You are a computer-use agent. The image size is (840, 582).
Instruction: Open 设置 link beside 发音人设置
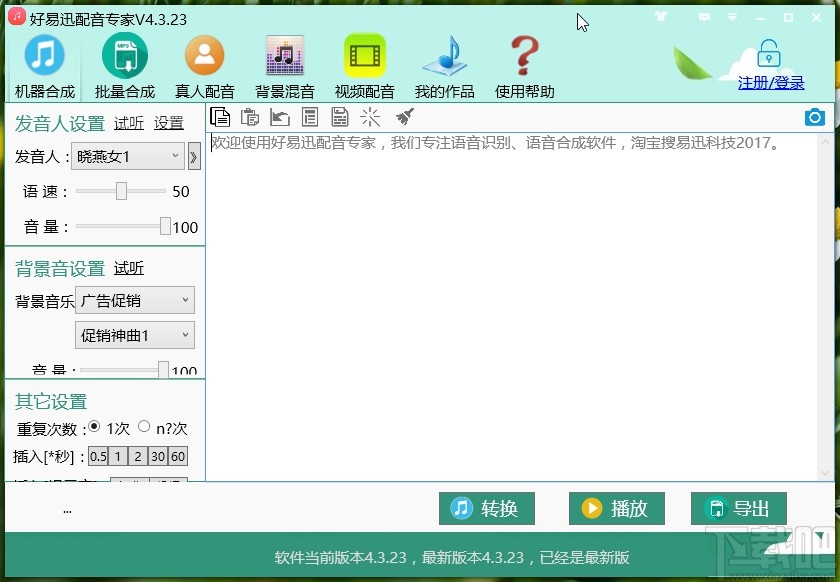pos(169,123)
